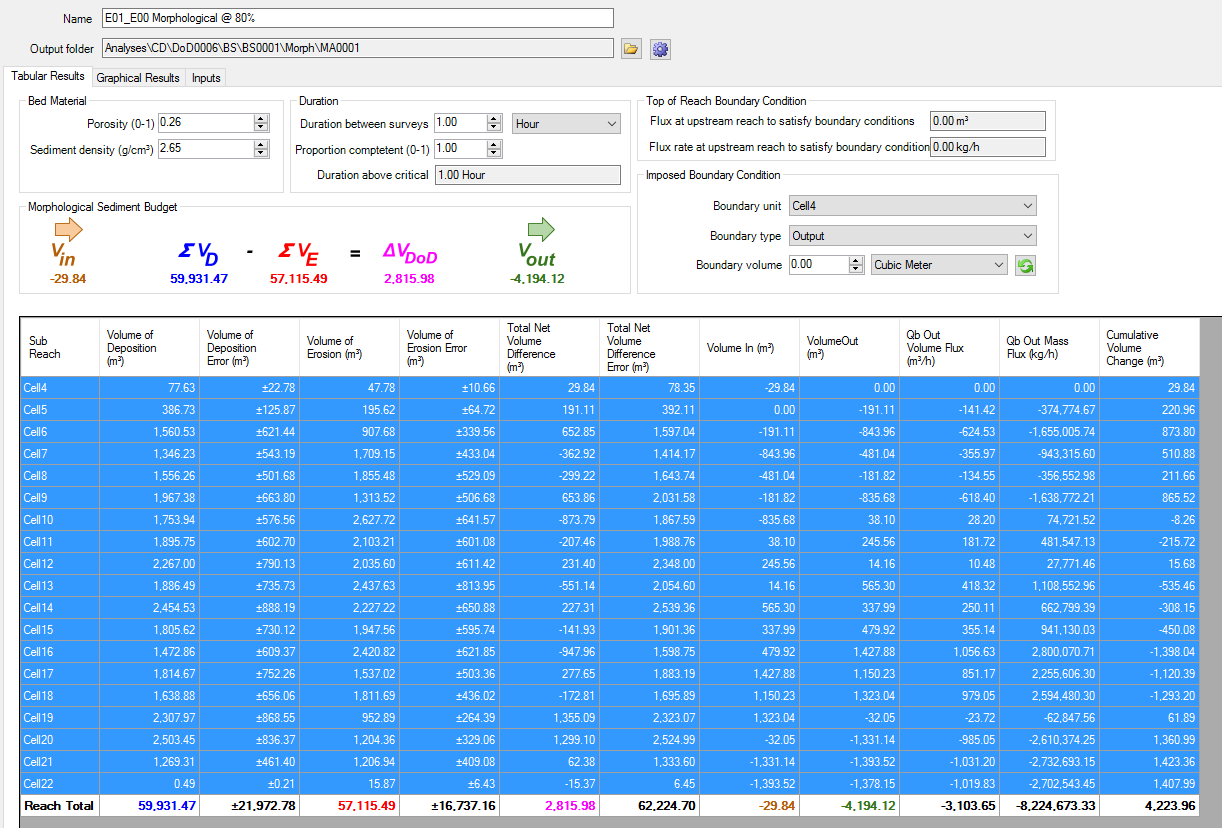Click the Volume of Erosion column header

[350, 348]
